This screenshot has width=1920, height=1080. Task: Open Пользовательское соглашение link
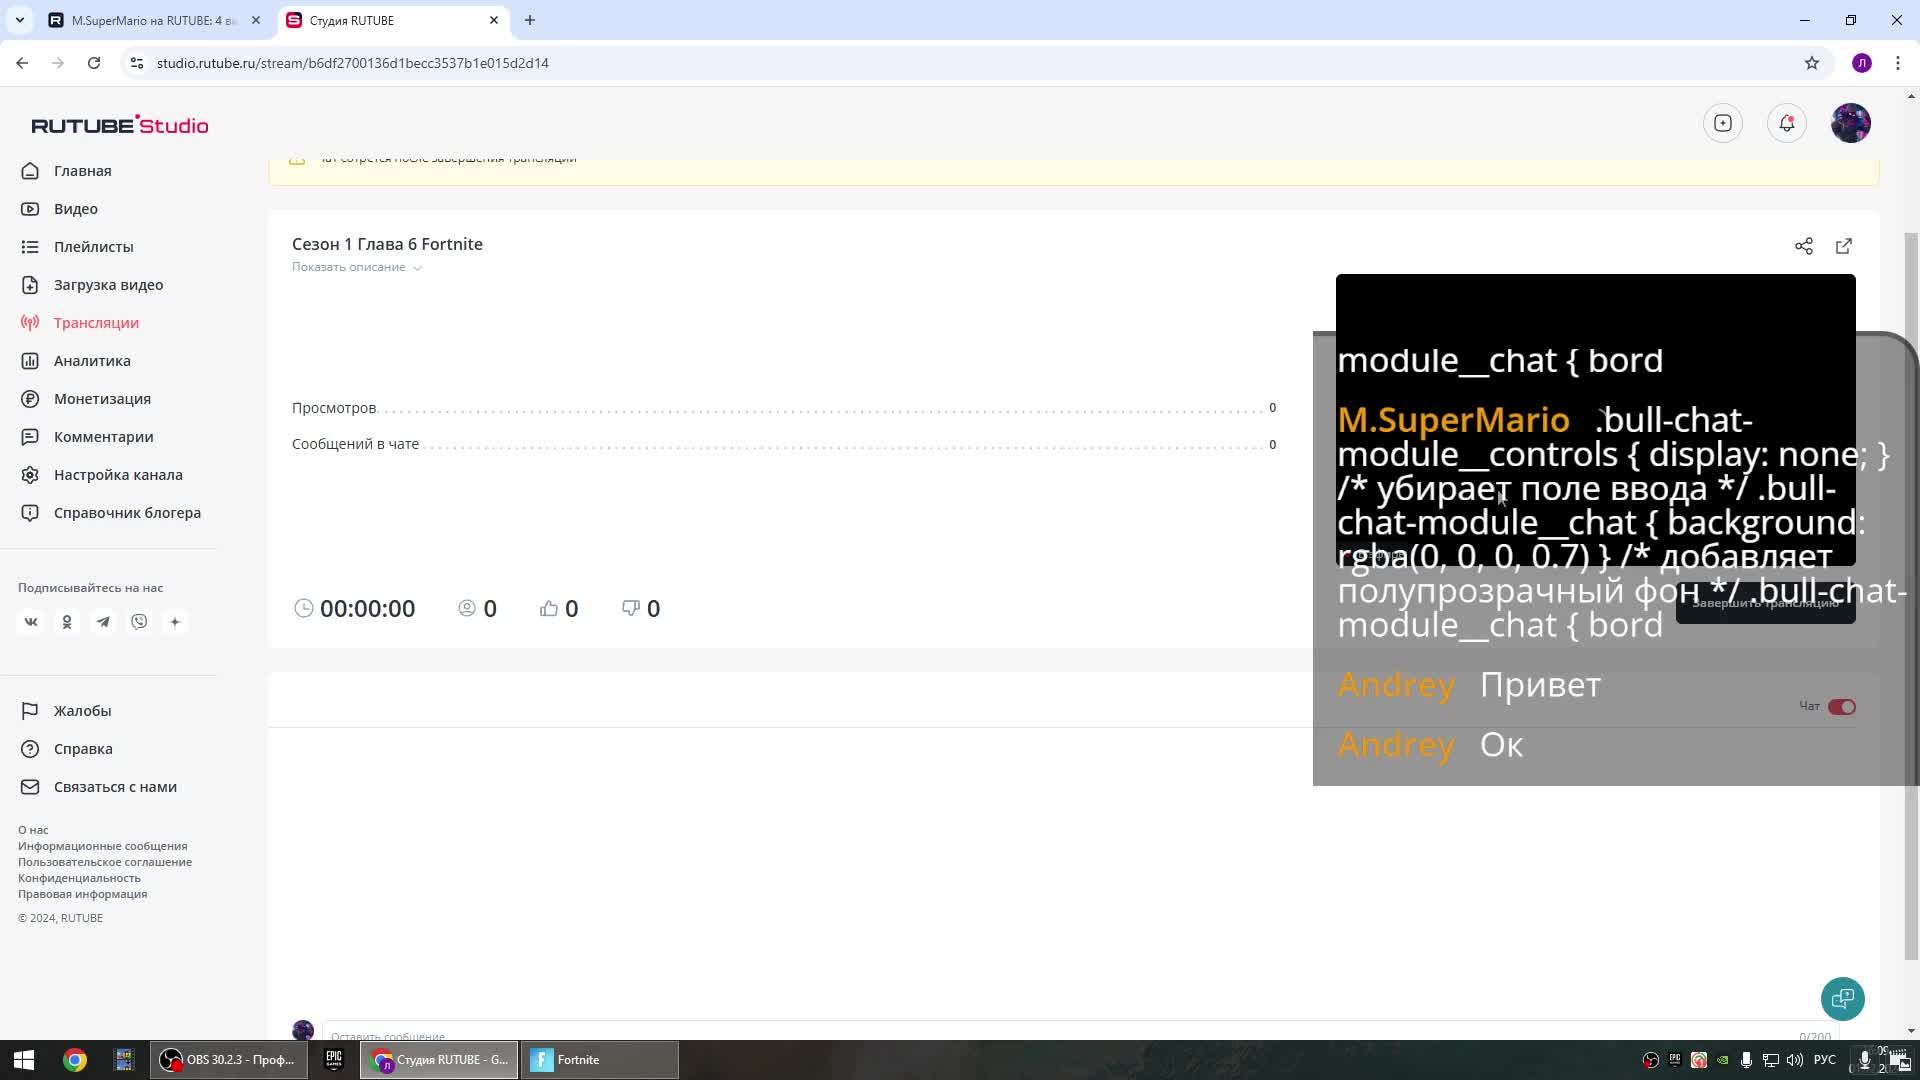click(104, 862)
